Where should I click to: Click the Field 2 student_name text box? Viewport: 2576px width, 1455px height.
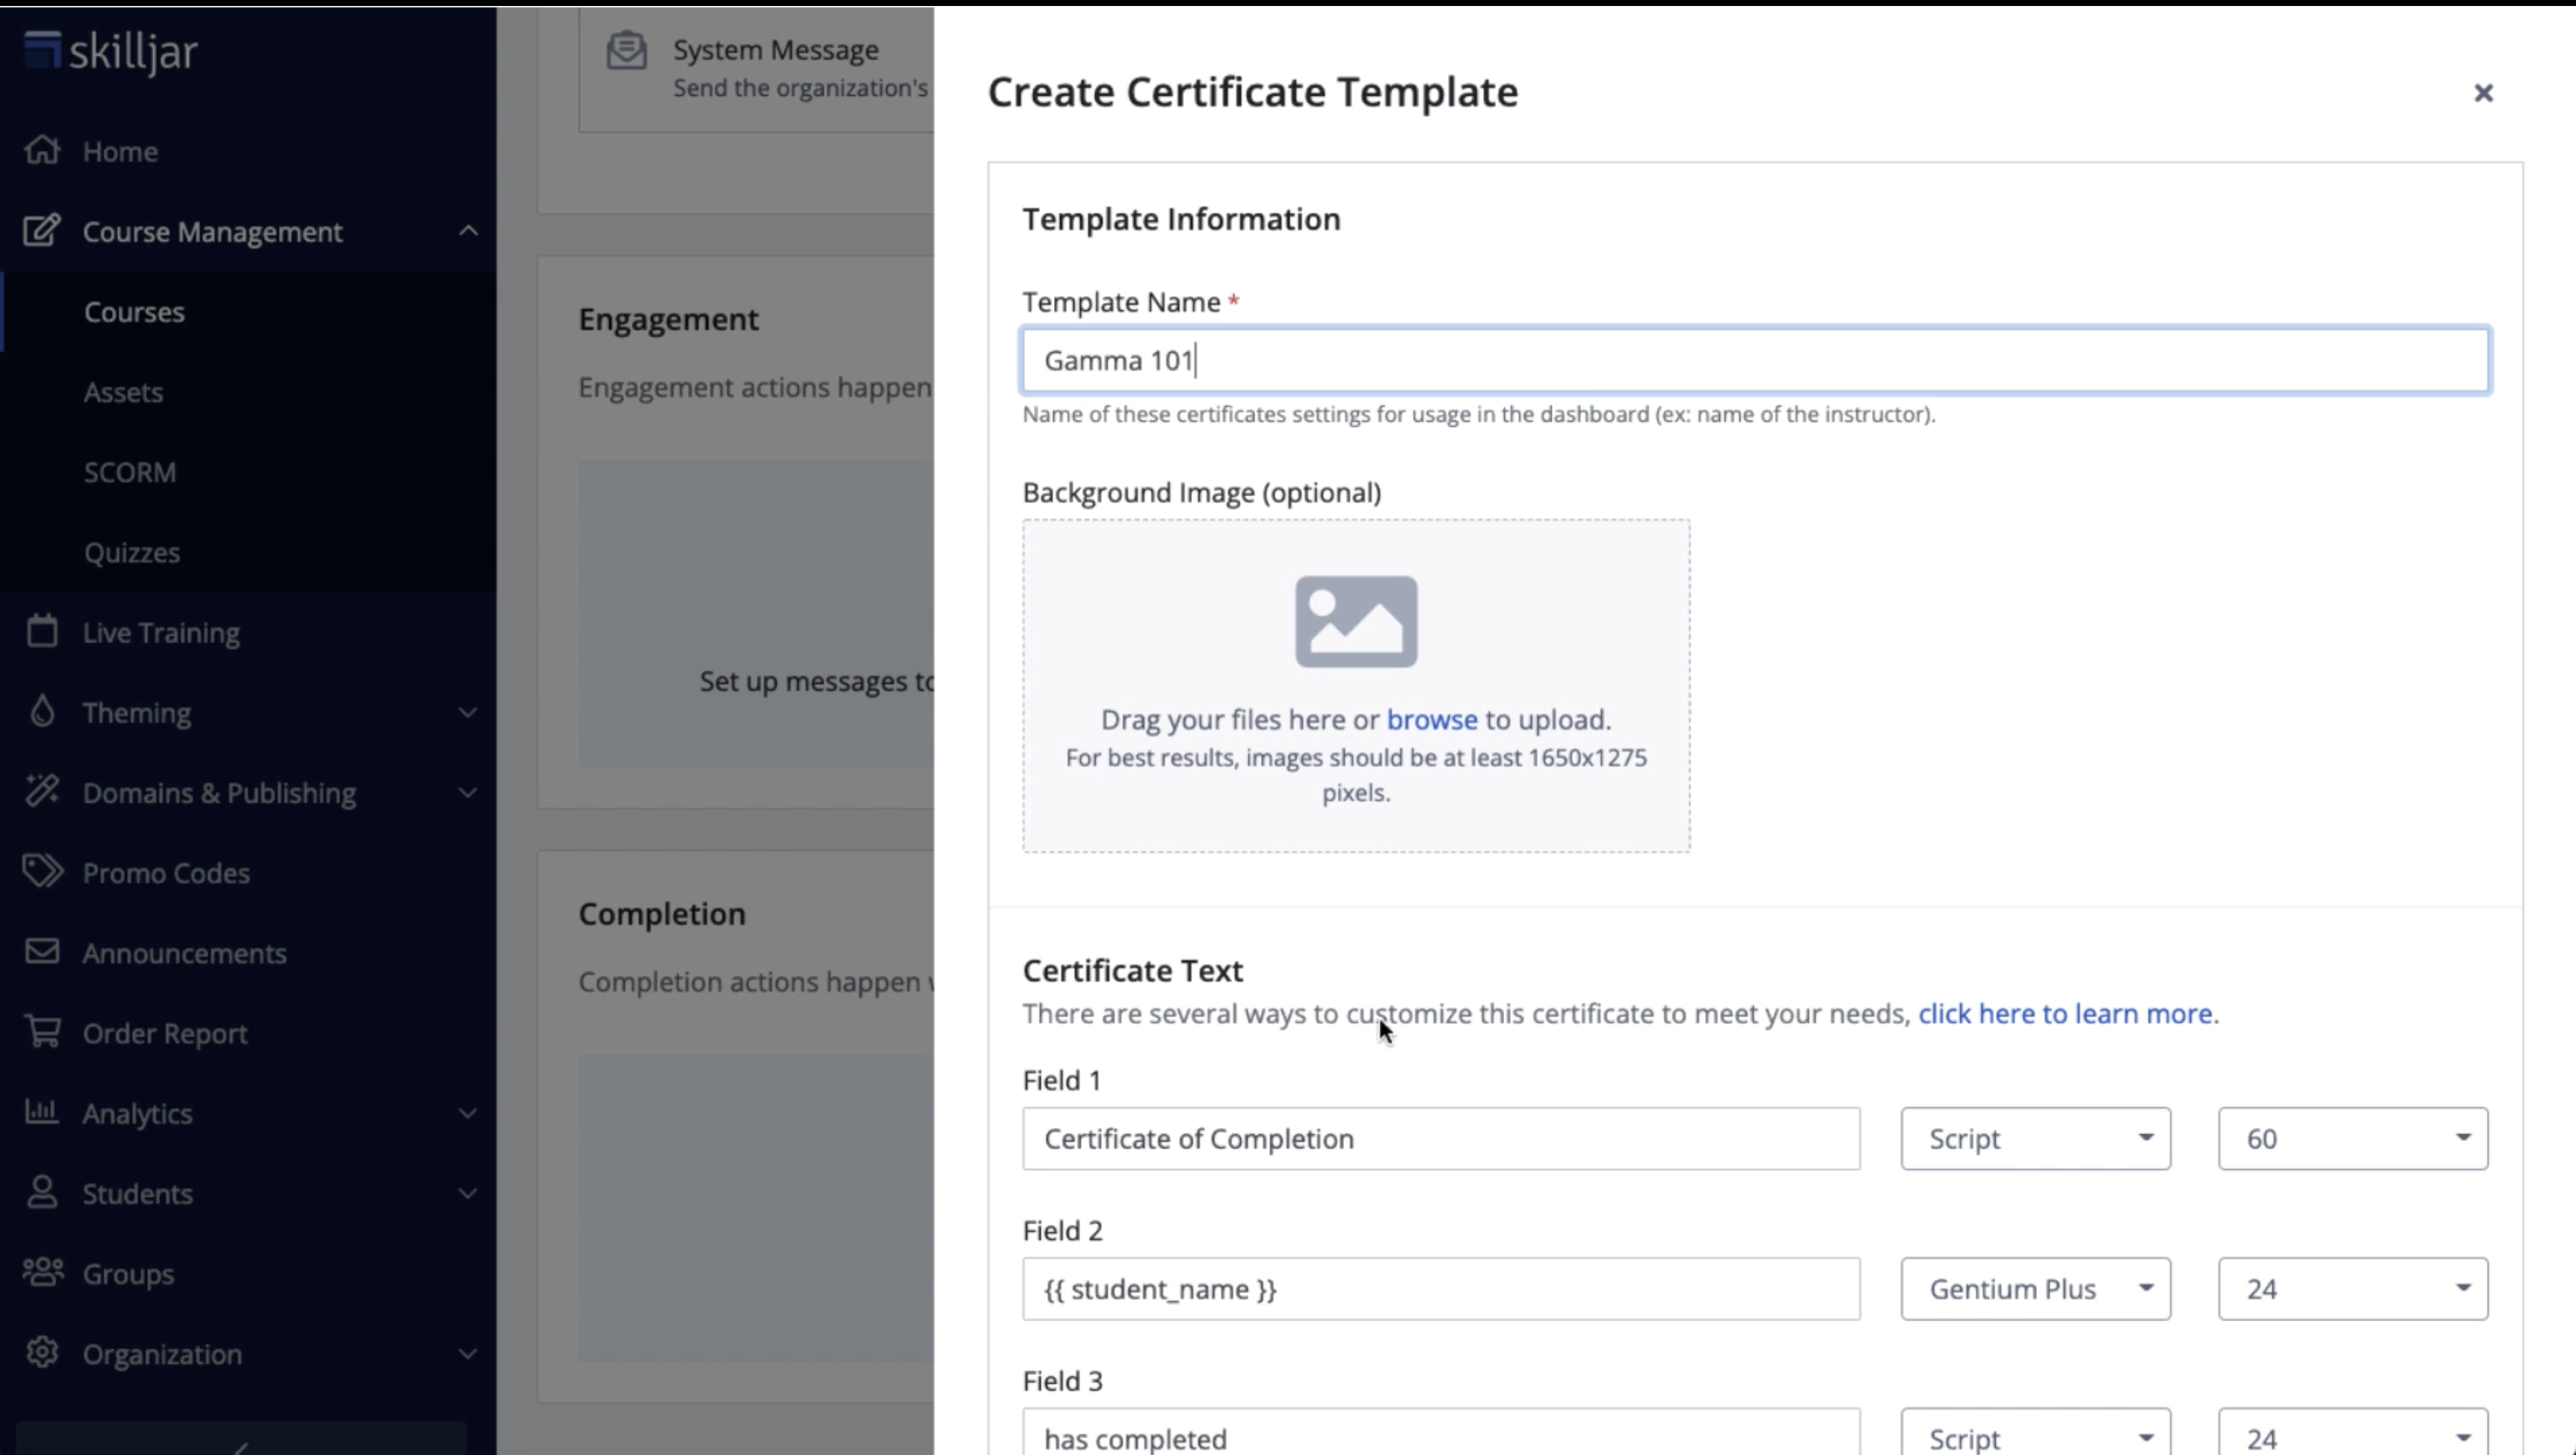click(1440, 1288)
